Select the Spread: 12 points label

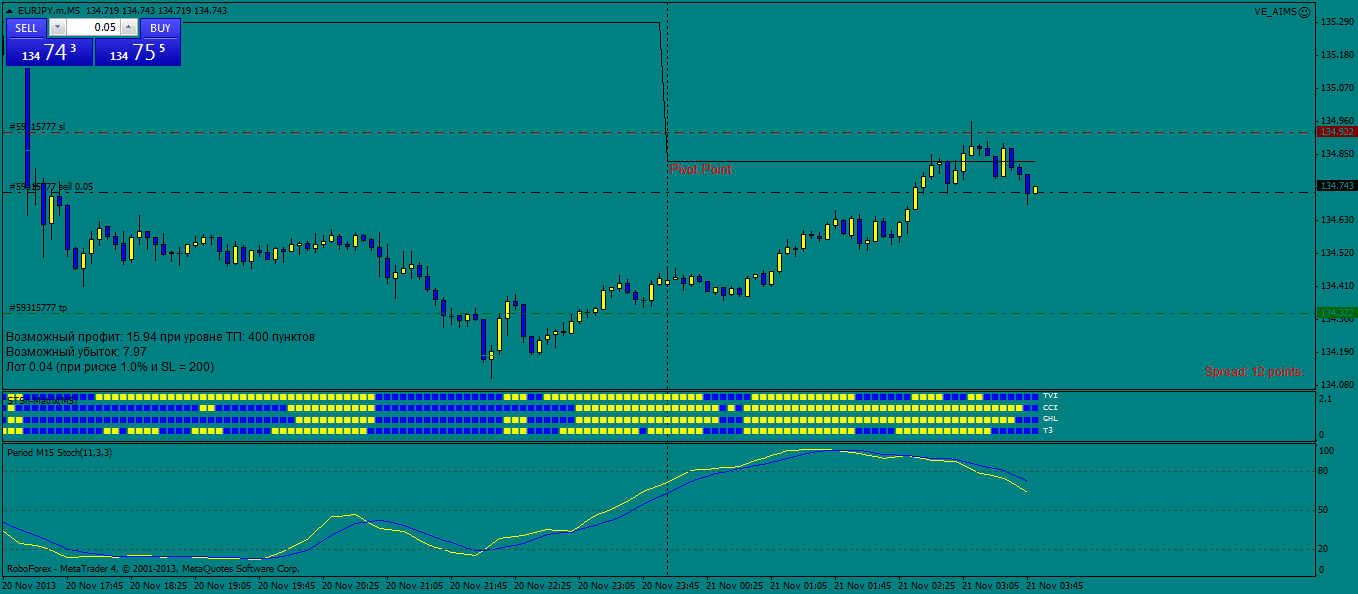[x=1254, y=372]
